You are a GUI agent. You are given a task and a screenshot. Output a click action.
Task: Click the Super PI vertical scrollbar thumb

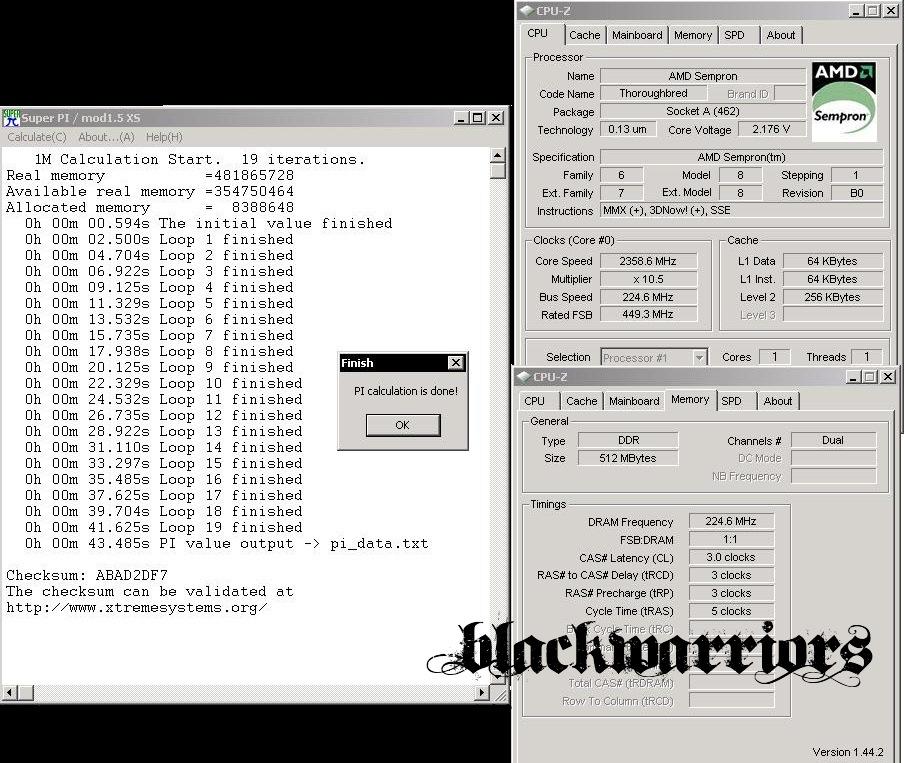(x=498, y=171)
